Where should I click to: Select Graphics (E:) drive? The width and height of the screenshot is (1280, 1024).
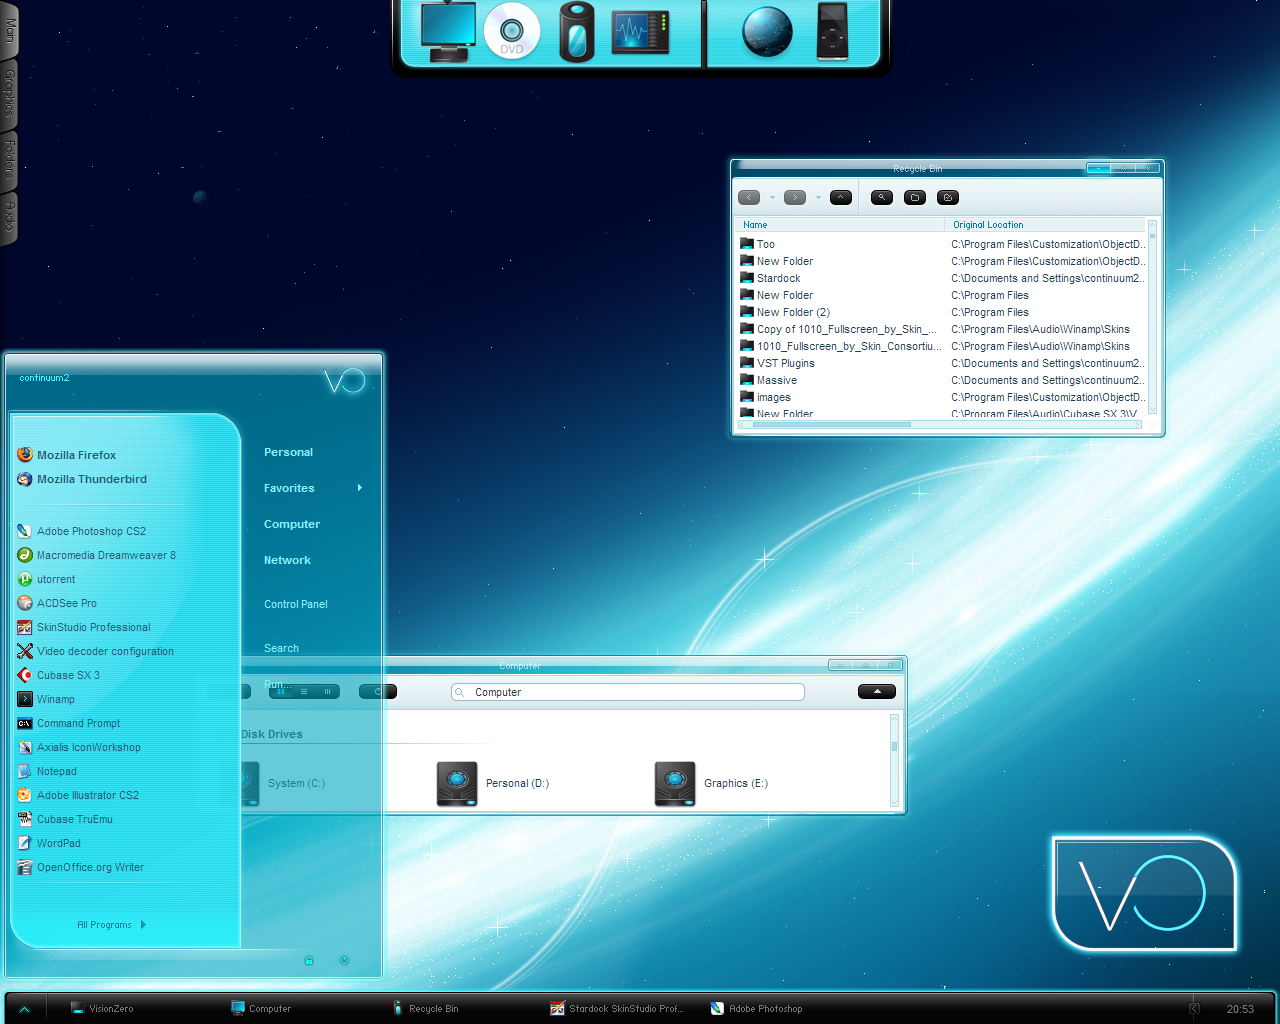[712, 784]
